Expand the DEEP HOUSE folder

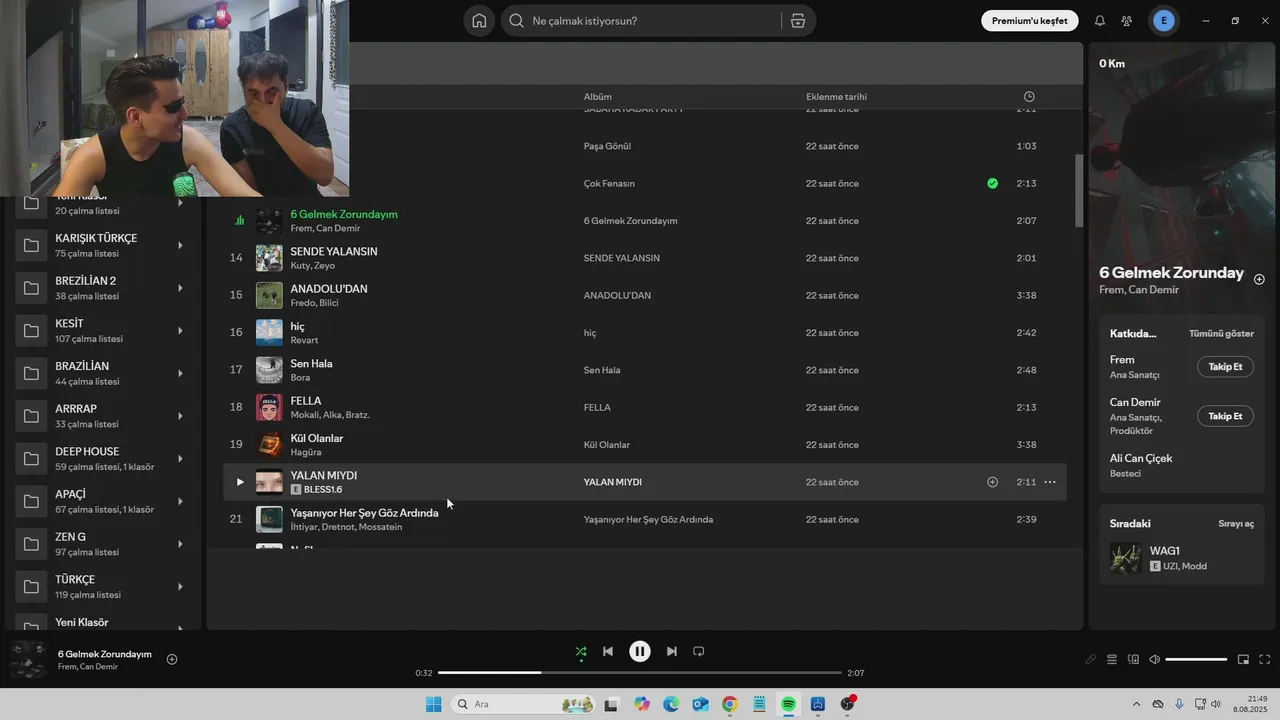click(x=180, y=459)
